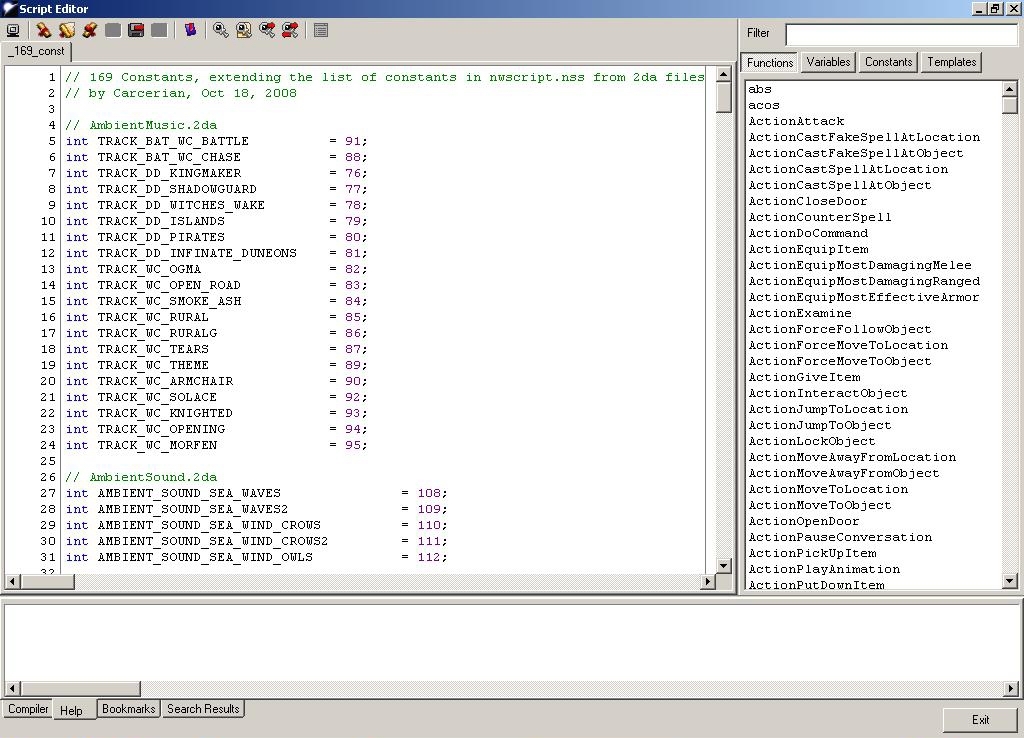Click the code editor vertical scrollbar thumb
This screenshot has height=738, width=1024.
pos(724,97)
